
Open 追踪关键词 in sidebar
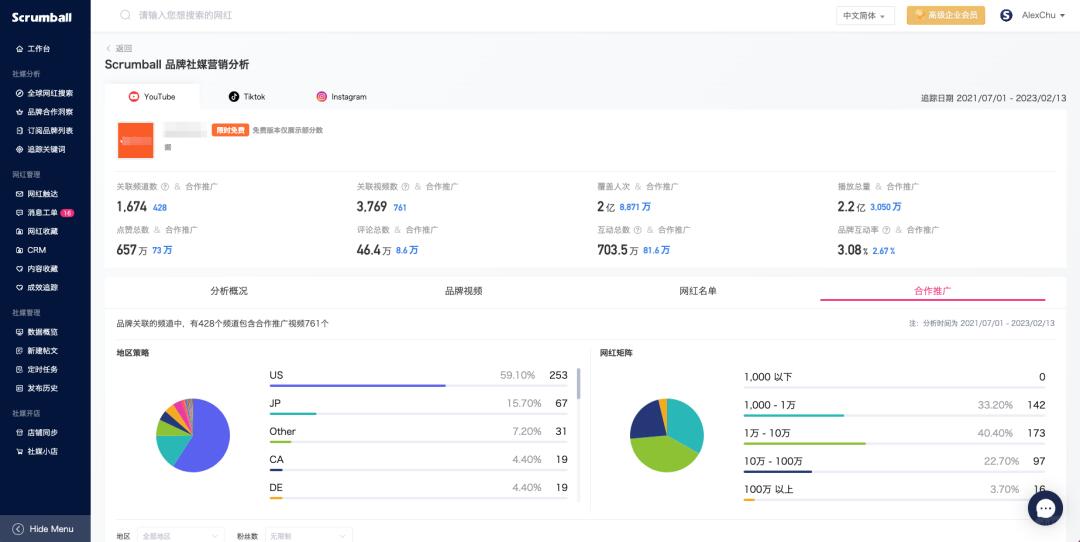[x=40, y=149]
